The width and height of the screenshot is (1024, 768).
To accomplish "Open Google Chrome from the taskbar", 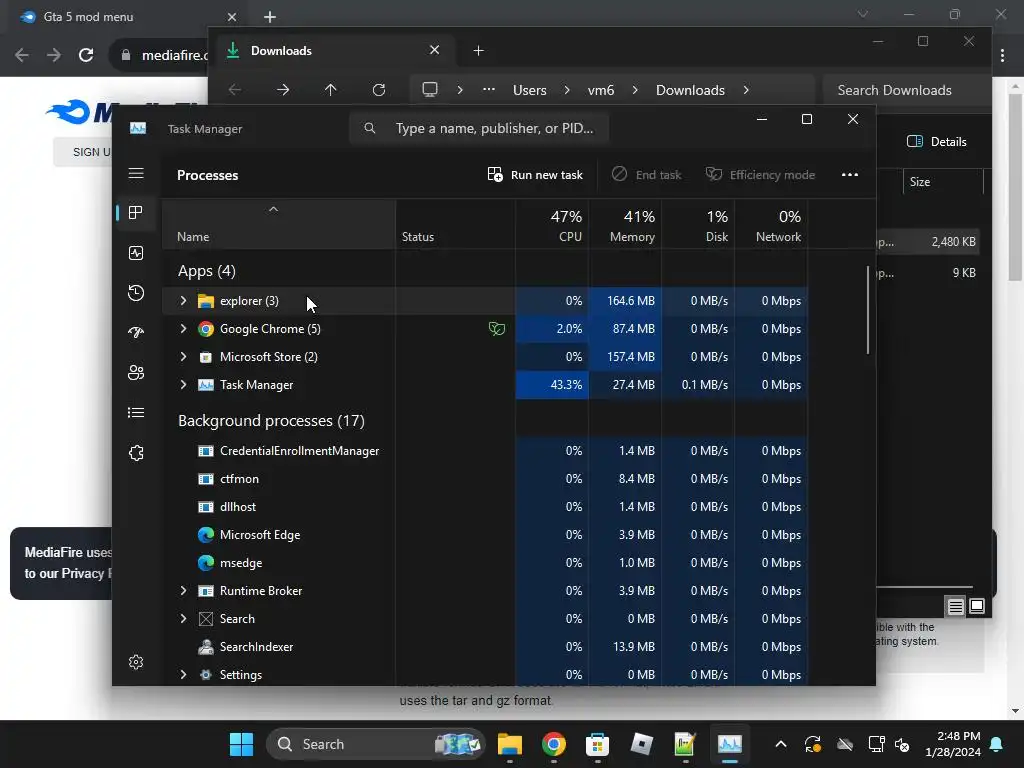I will pyautogui.click(x=553, y=744).
